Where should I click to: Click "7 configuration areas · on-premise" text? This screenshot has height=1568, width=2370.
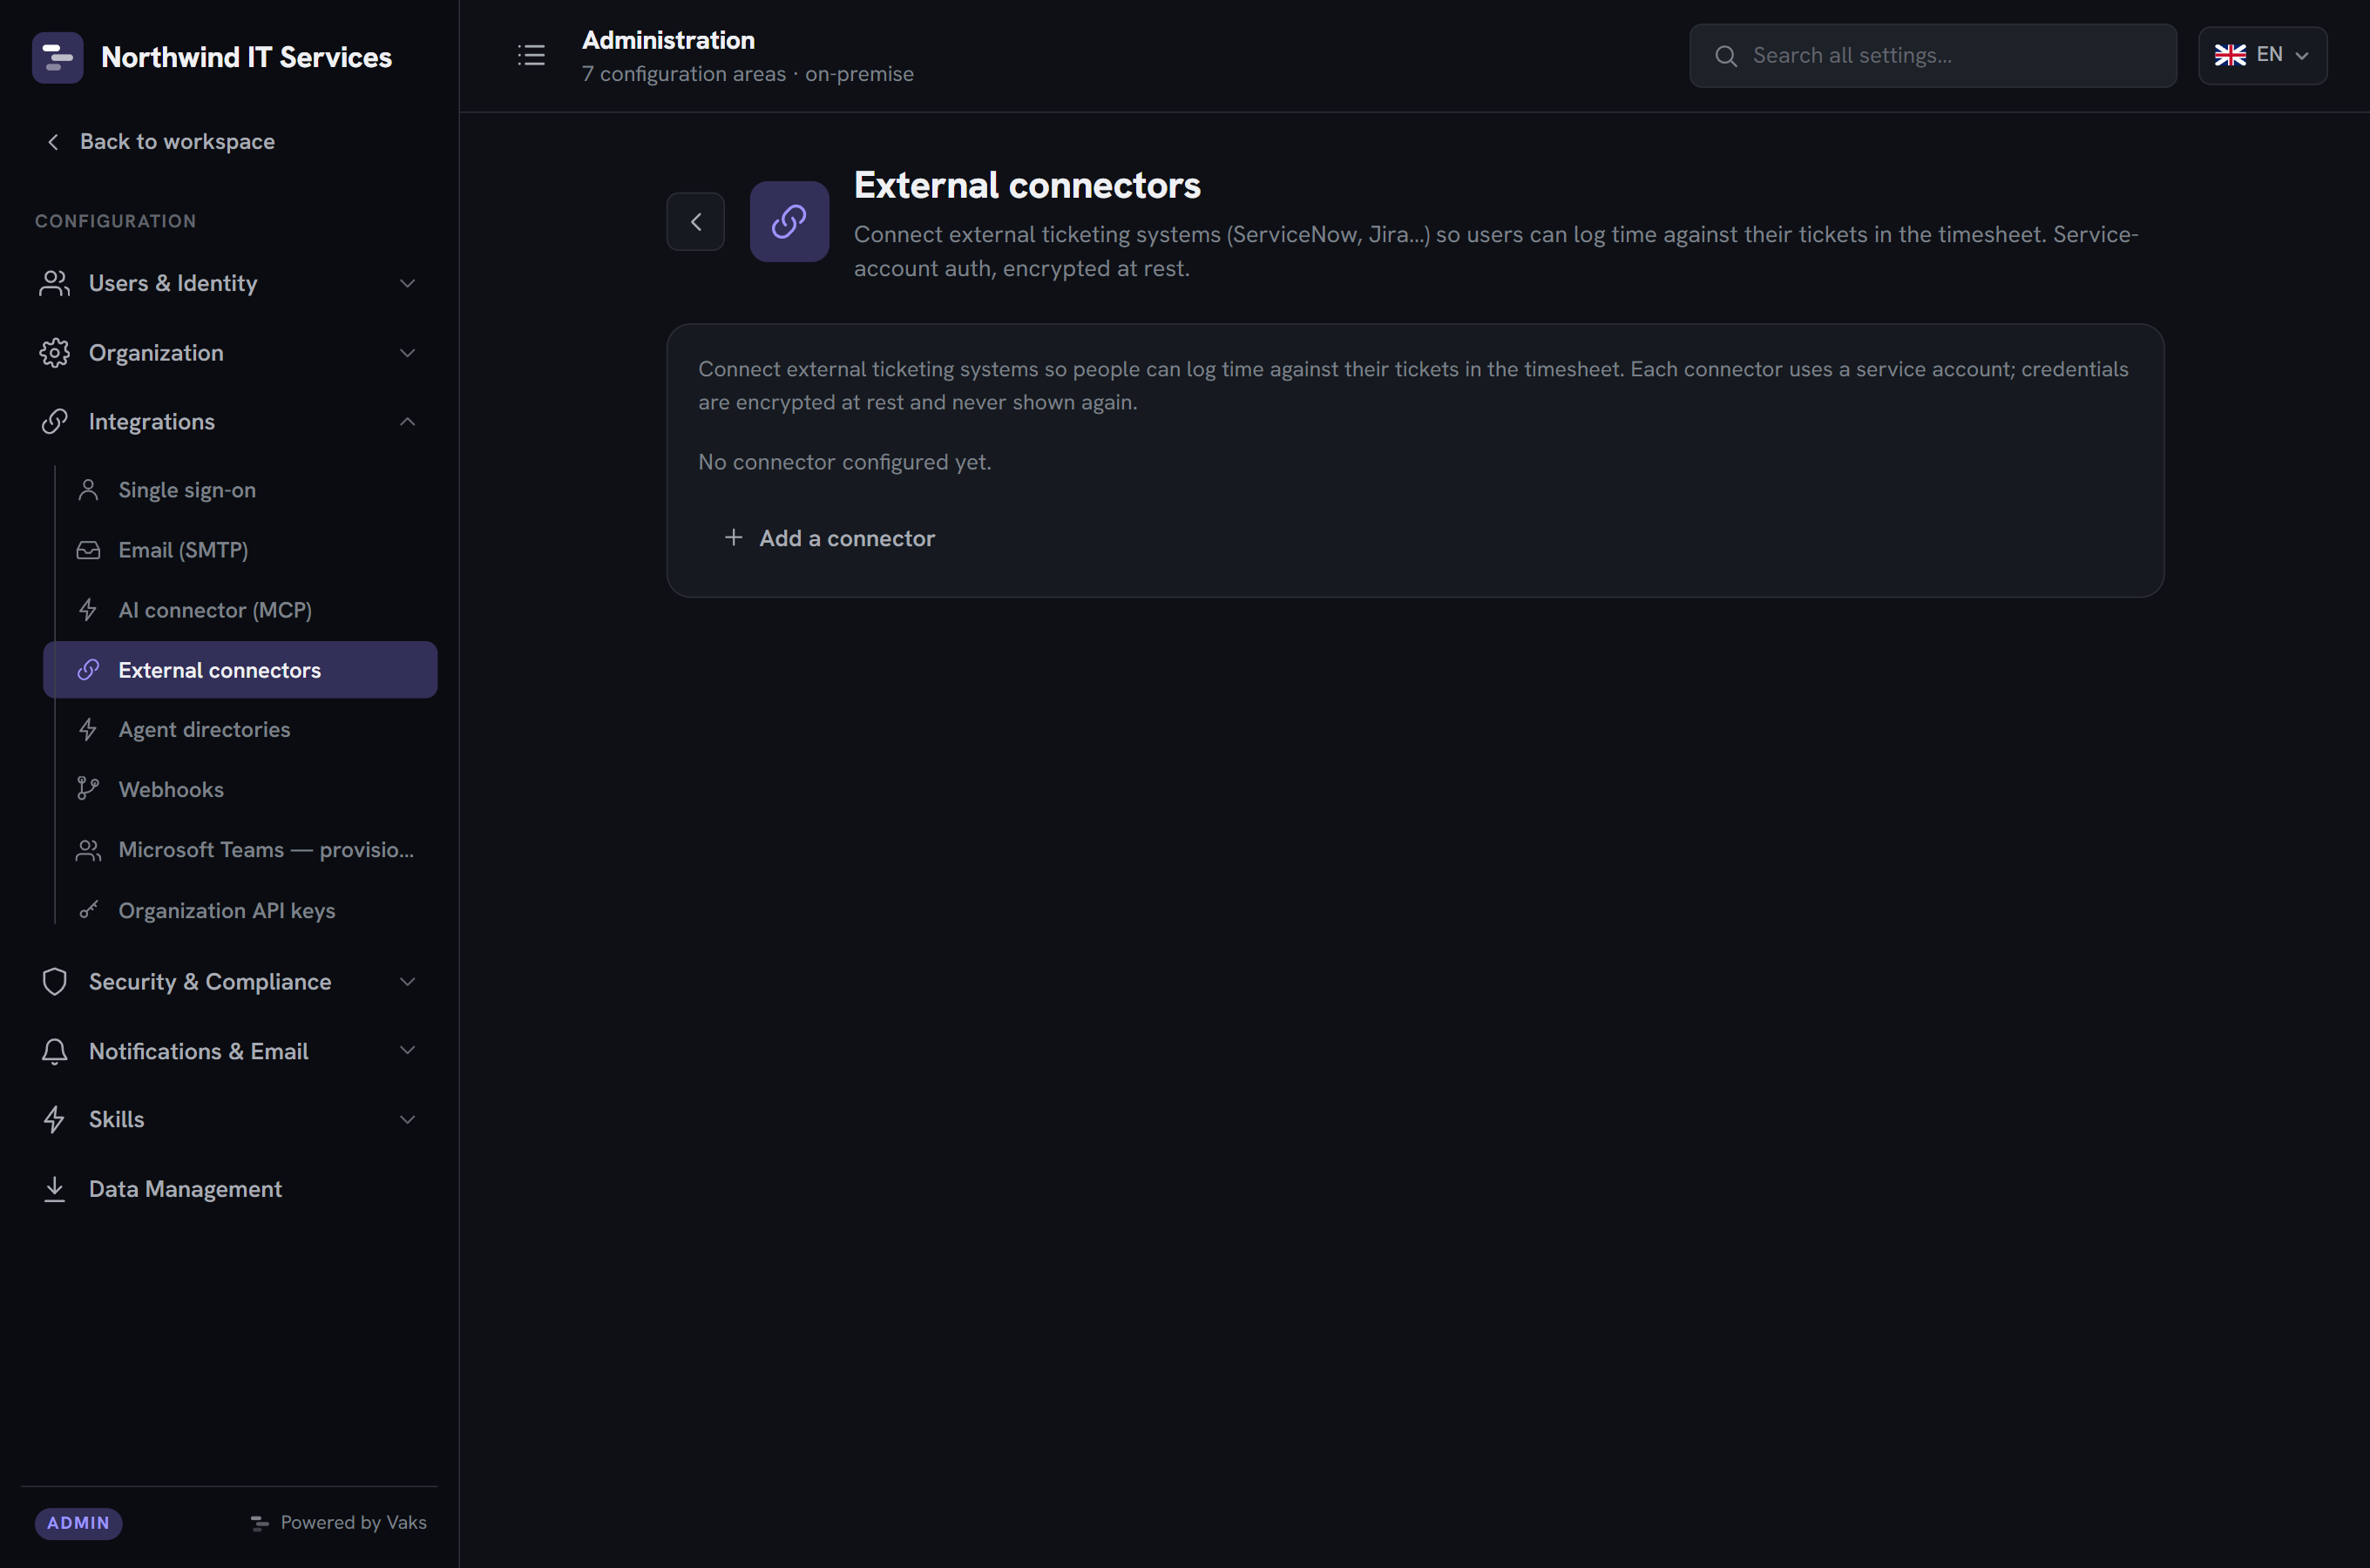pyautogui.click(x=747, y=74)
